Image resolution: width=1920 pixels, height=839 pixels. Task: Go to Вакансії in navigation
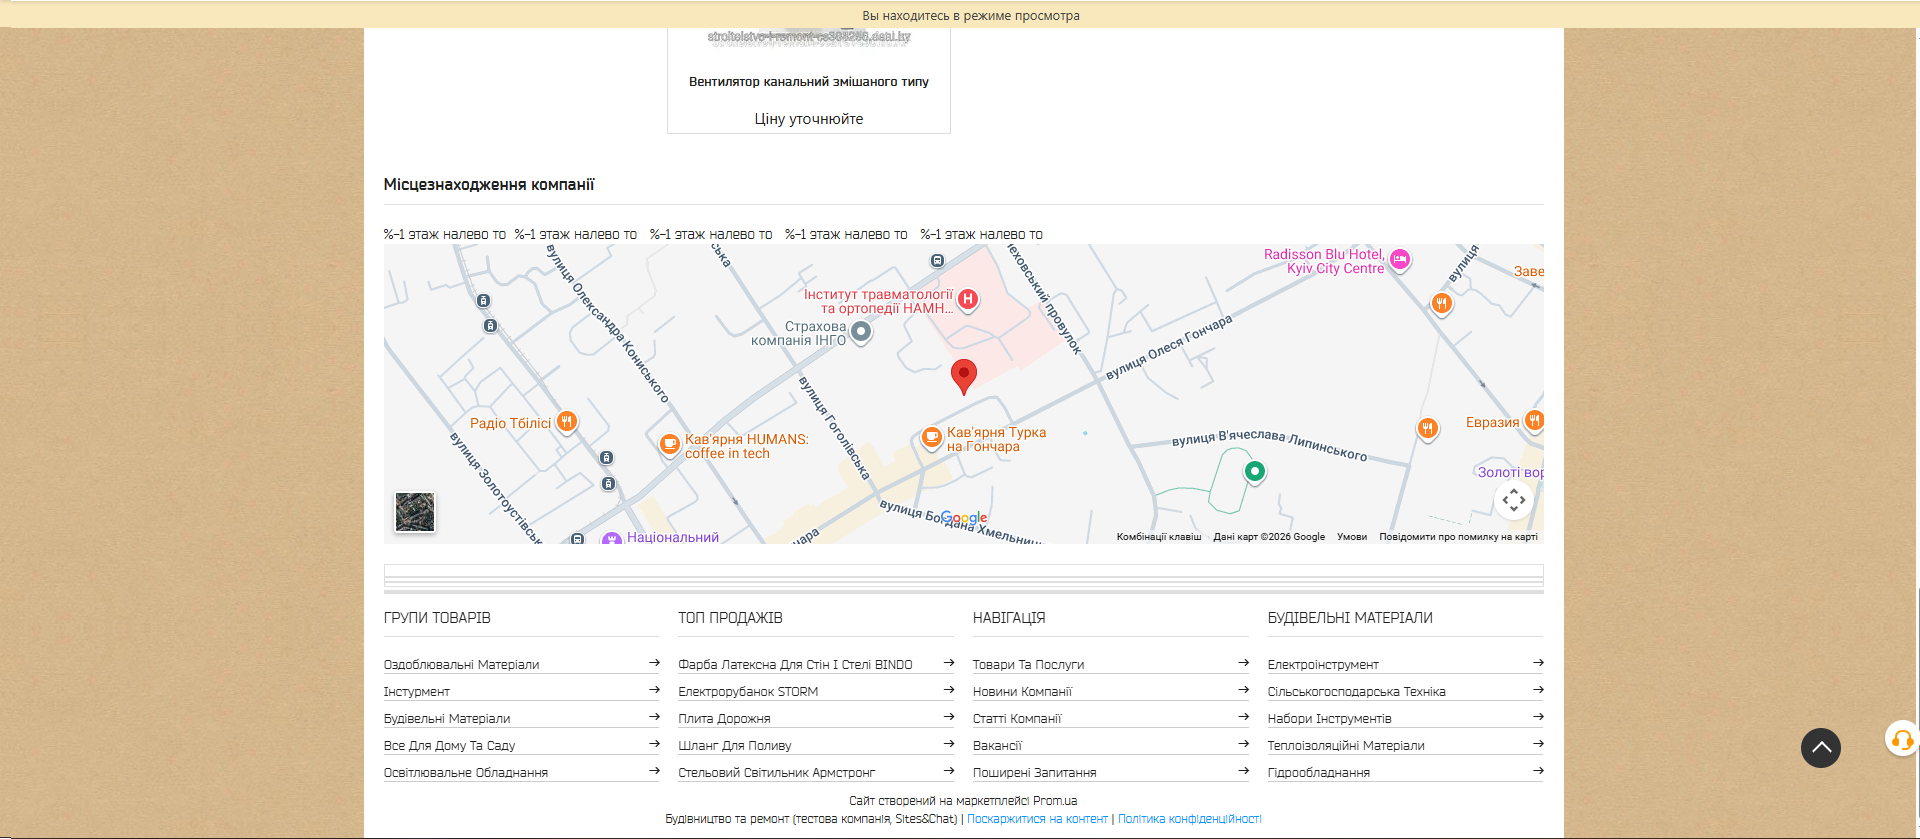coord(997,746)
